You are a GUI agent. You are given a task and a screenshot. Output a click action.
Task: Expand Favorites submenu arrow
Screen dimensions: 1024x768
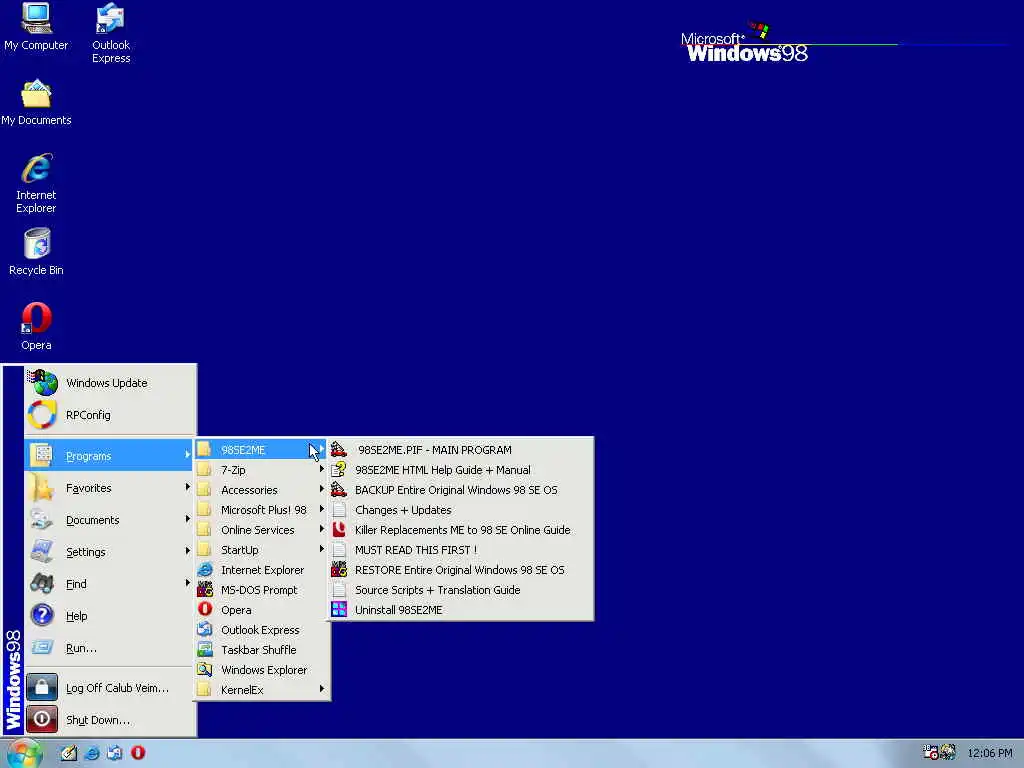[x=187, y=487]
